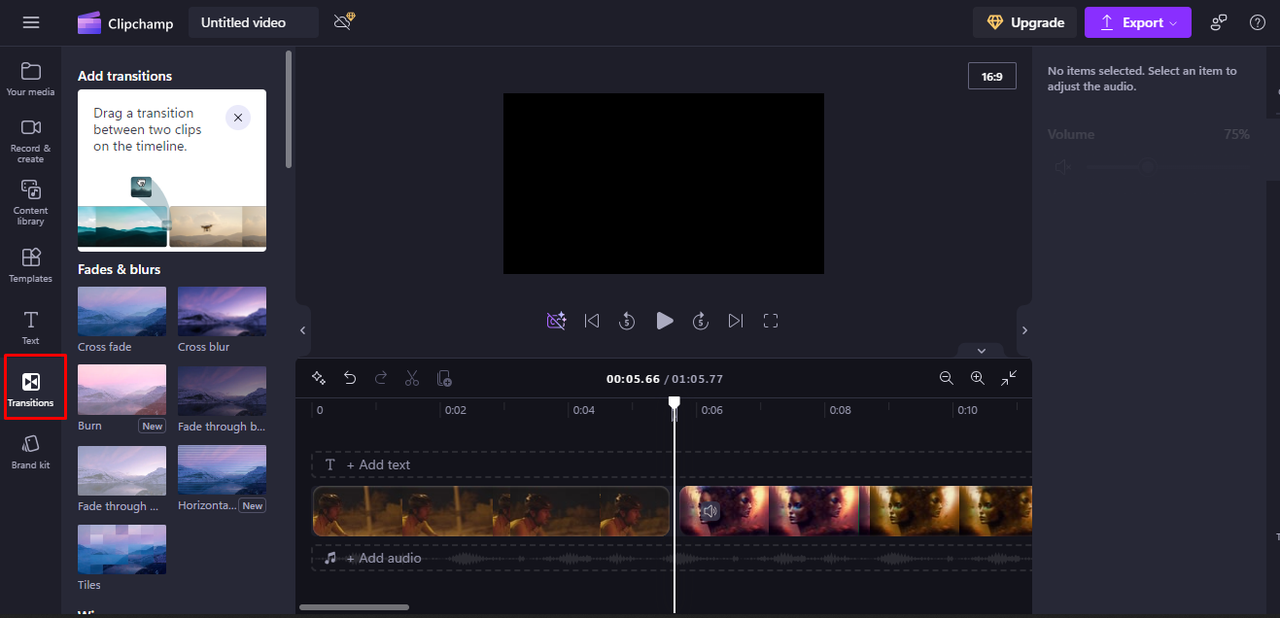Skip to the end of the video

point(736,321)
